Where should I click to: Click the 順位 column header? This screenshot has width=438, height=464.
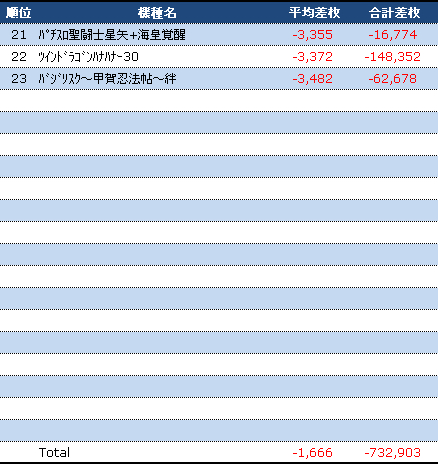19,13
